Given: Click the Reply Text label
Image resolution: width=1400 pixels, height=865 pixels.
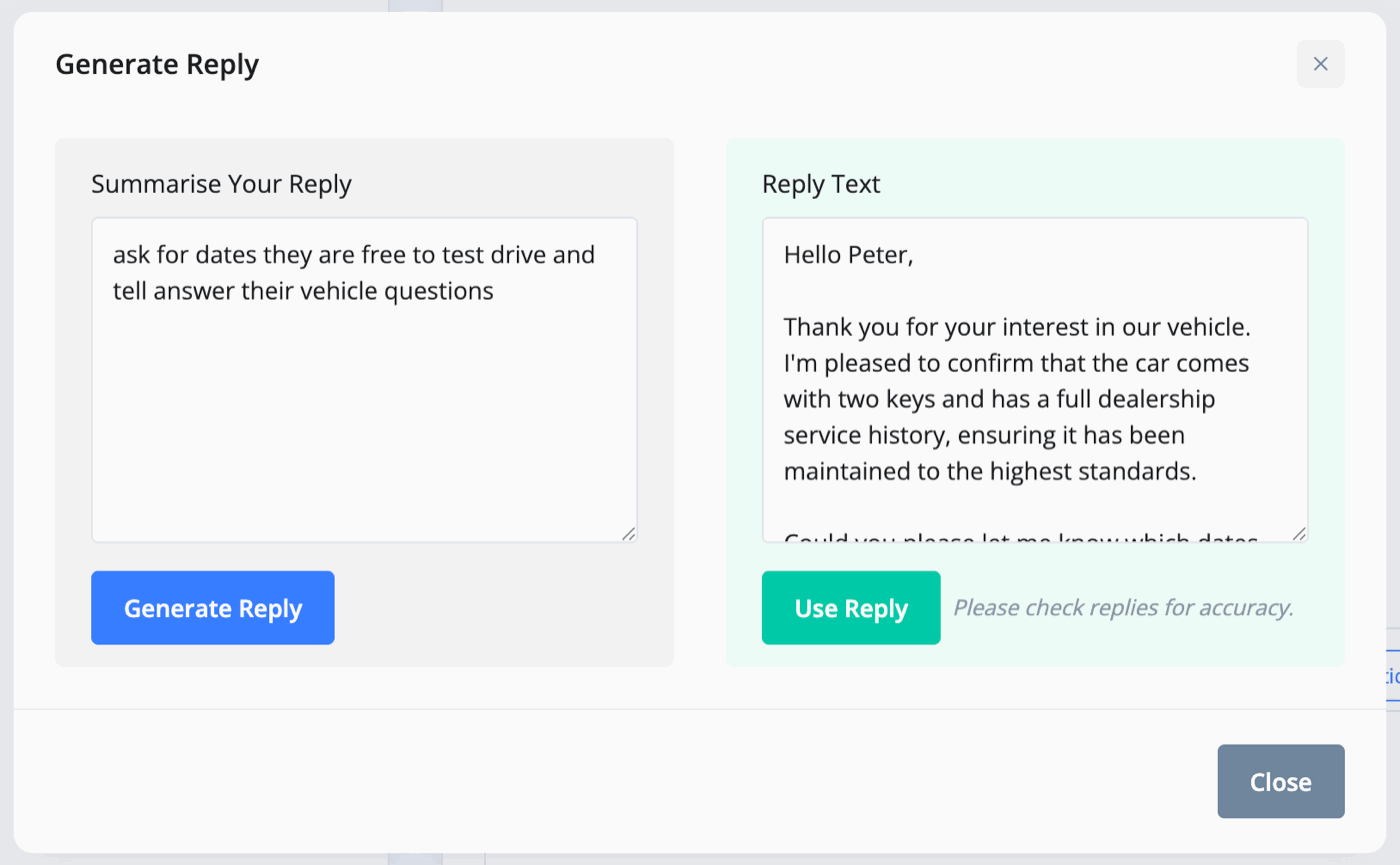Looking at the screenshot, I should click(x=821, y=184).
